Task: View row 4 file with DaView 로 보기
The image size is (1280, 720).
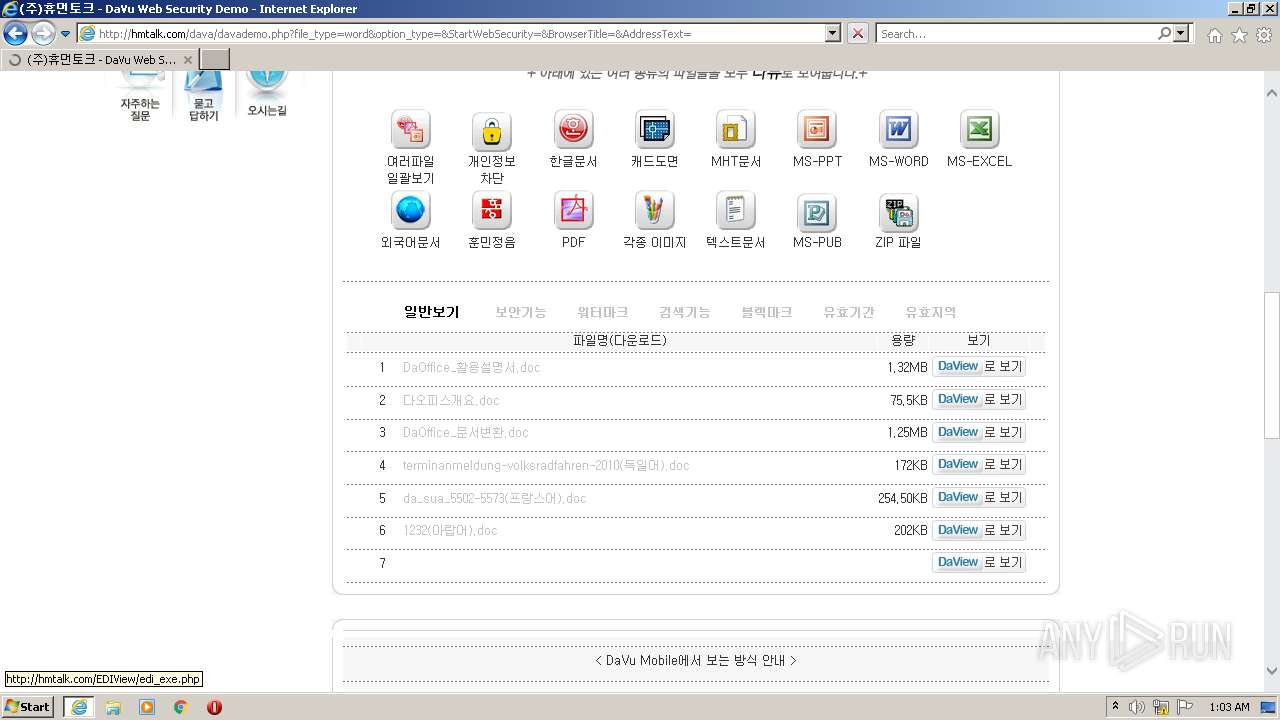Action: pyautogui.click(x=979, y=465)
